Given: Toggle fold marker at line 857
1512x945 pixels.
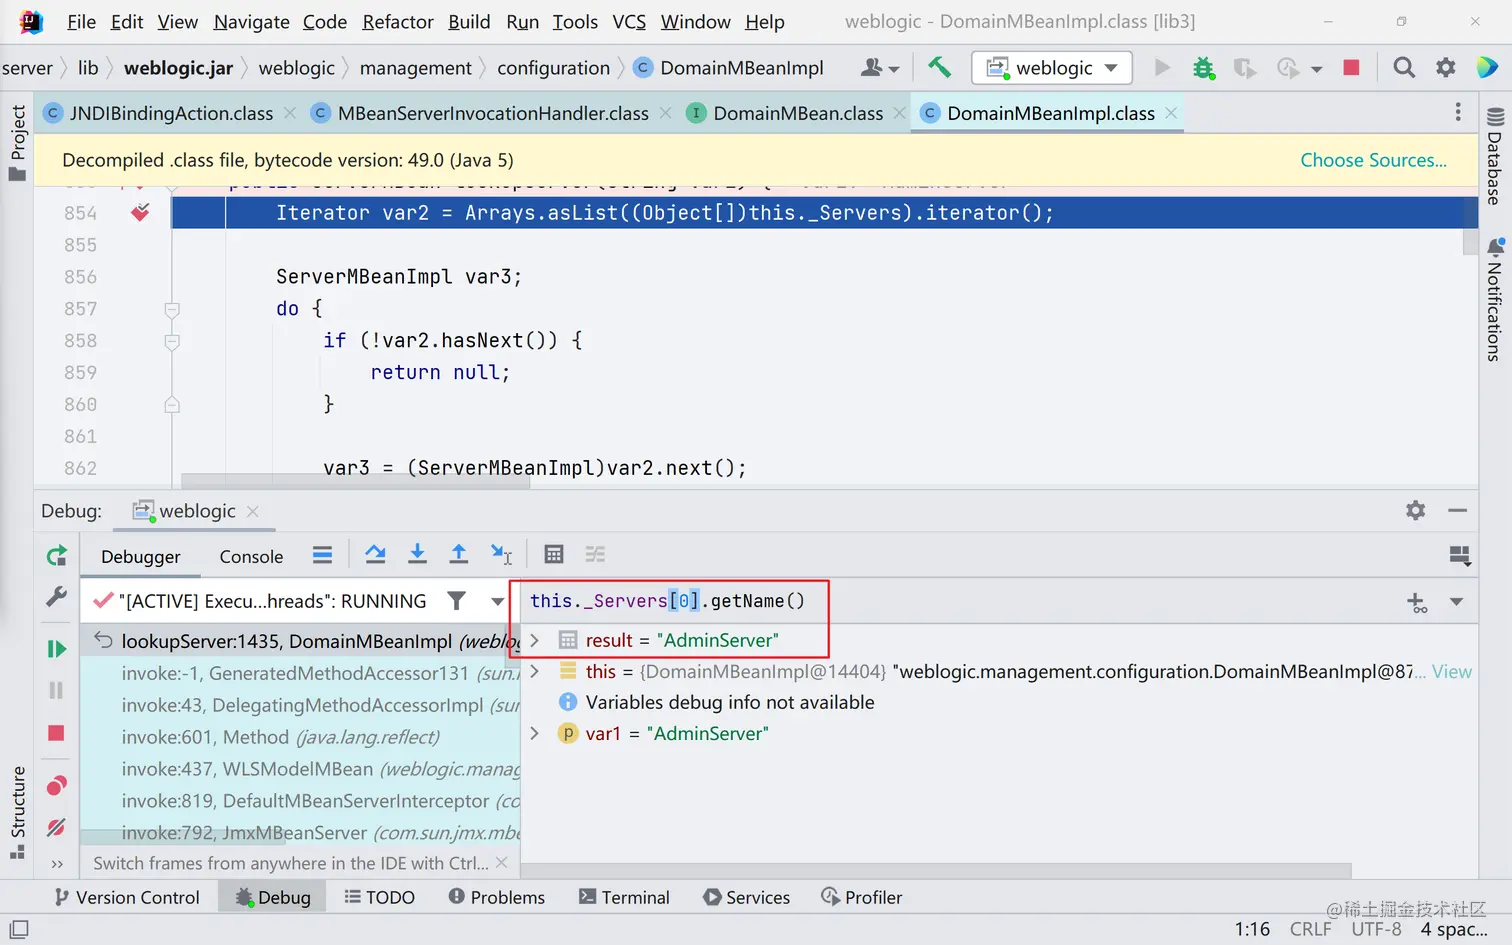Looking at the screenshot, I should click(172, 309).
